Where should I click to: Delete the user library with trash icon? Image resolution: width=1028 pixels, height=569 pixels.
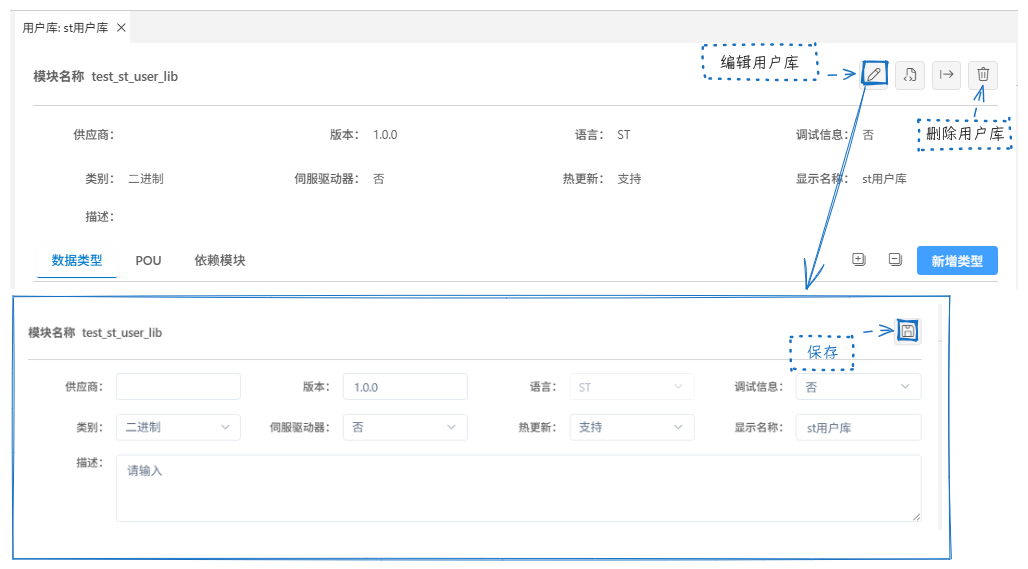point(983,75)
